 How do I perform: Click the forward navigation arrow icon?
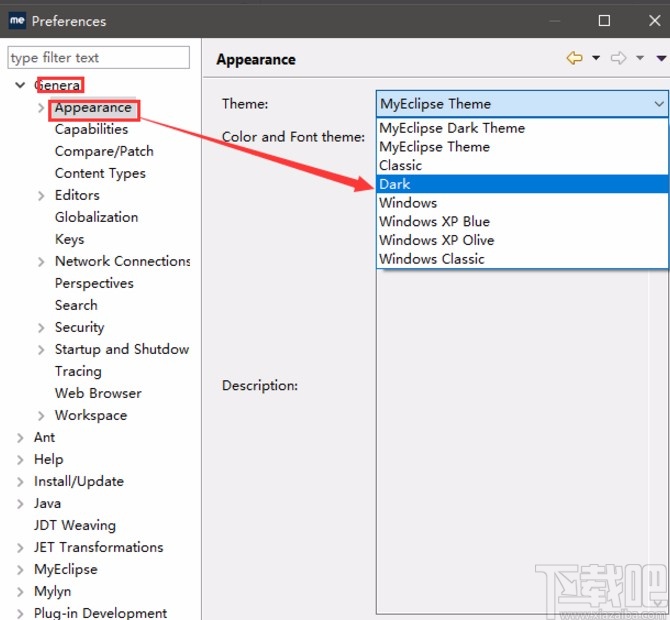pyautogui.click(x=618, y=58)
